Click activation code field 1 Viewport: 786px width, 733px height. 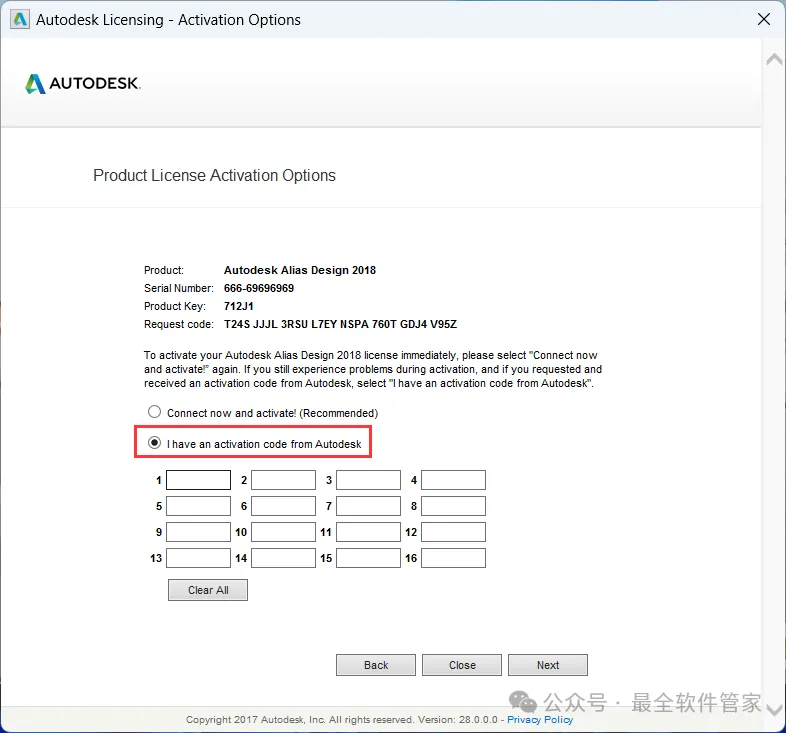click(x=199, y=480)
